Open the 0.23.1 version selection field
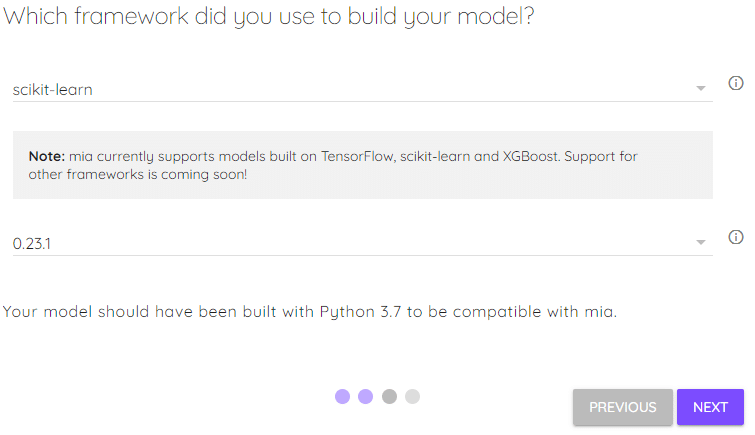755x435 pixels. [x=363, y=243]
